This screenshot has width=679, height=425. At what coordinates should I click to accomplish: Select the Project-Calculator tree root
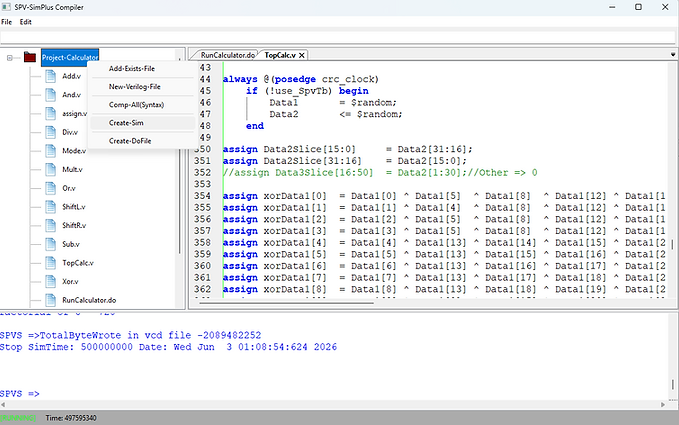(70, 57)
